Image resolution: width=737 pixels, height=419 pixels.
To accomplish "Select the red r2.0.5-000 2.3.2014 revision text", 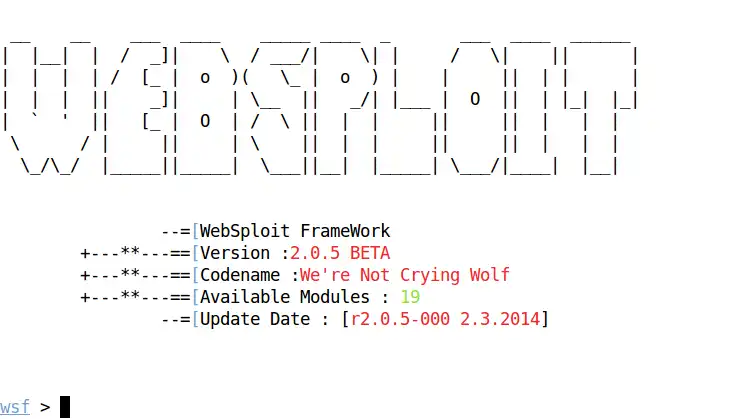I will (445, 319).
